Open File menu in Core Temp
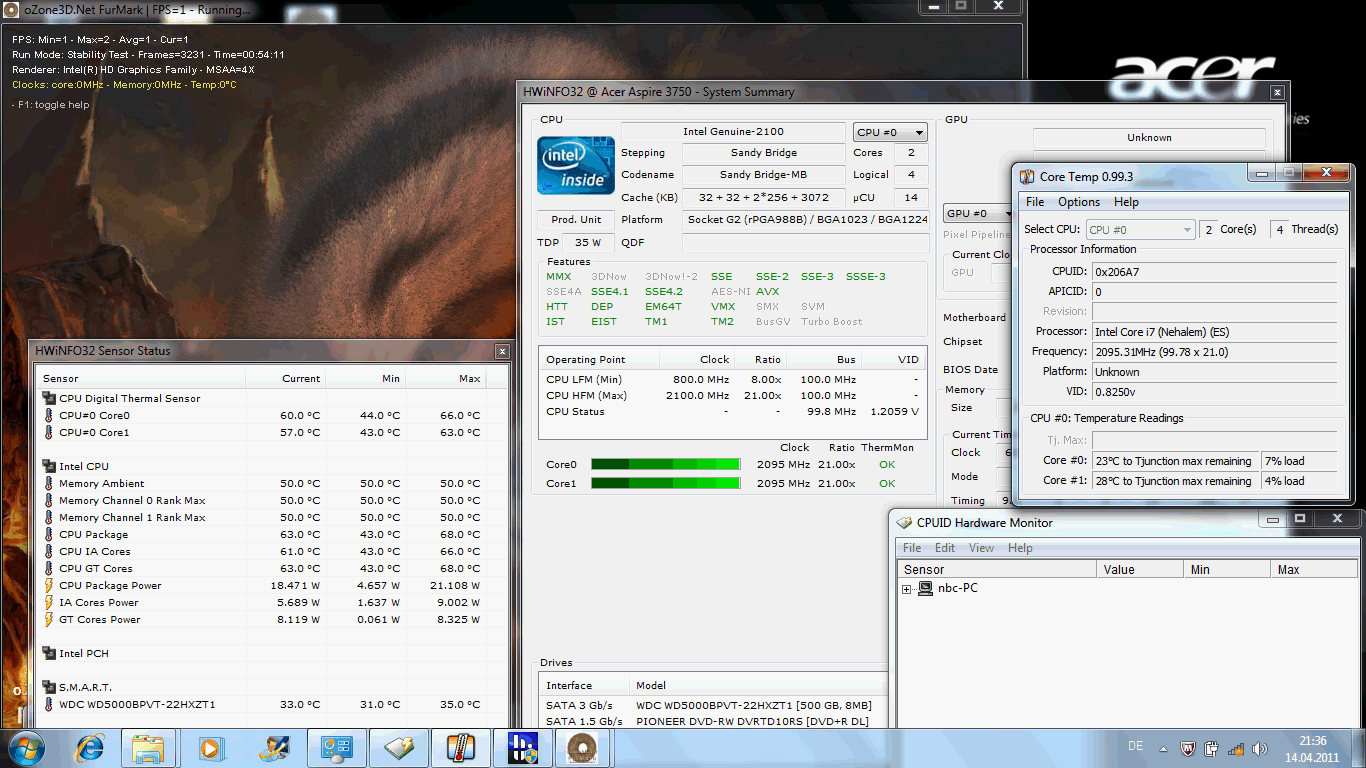Viewport: 1366px width, 768px height. 1035,202
